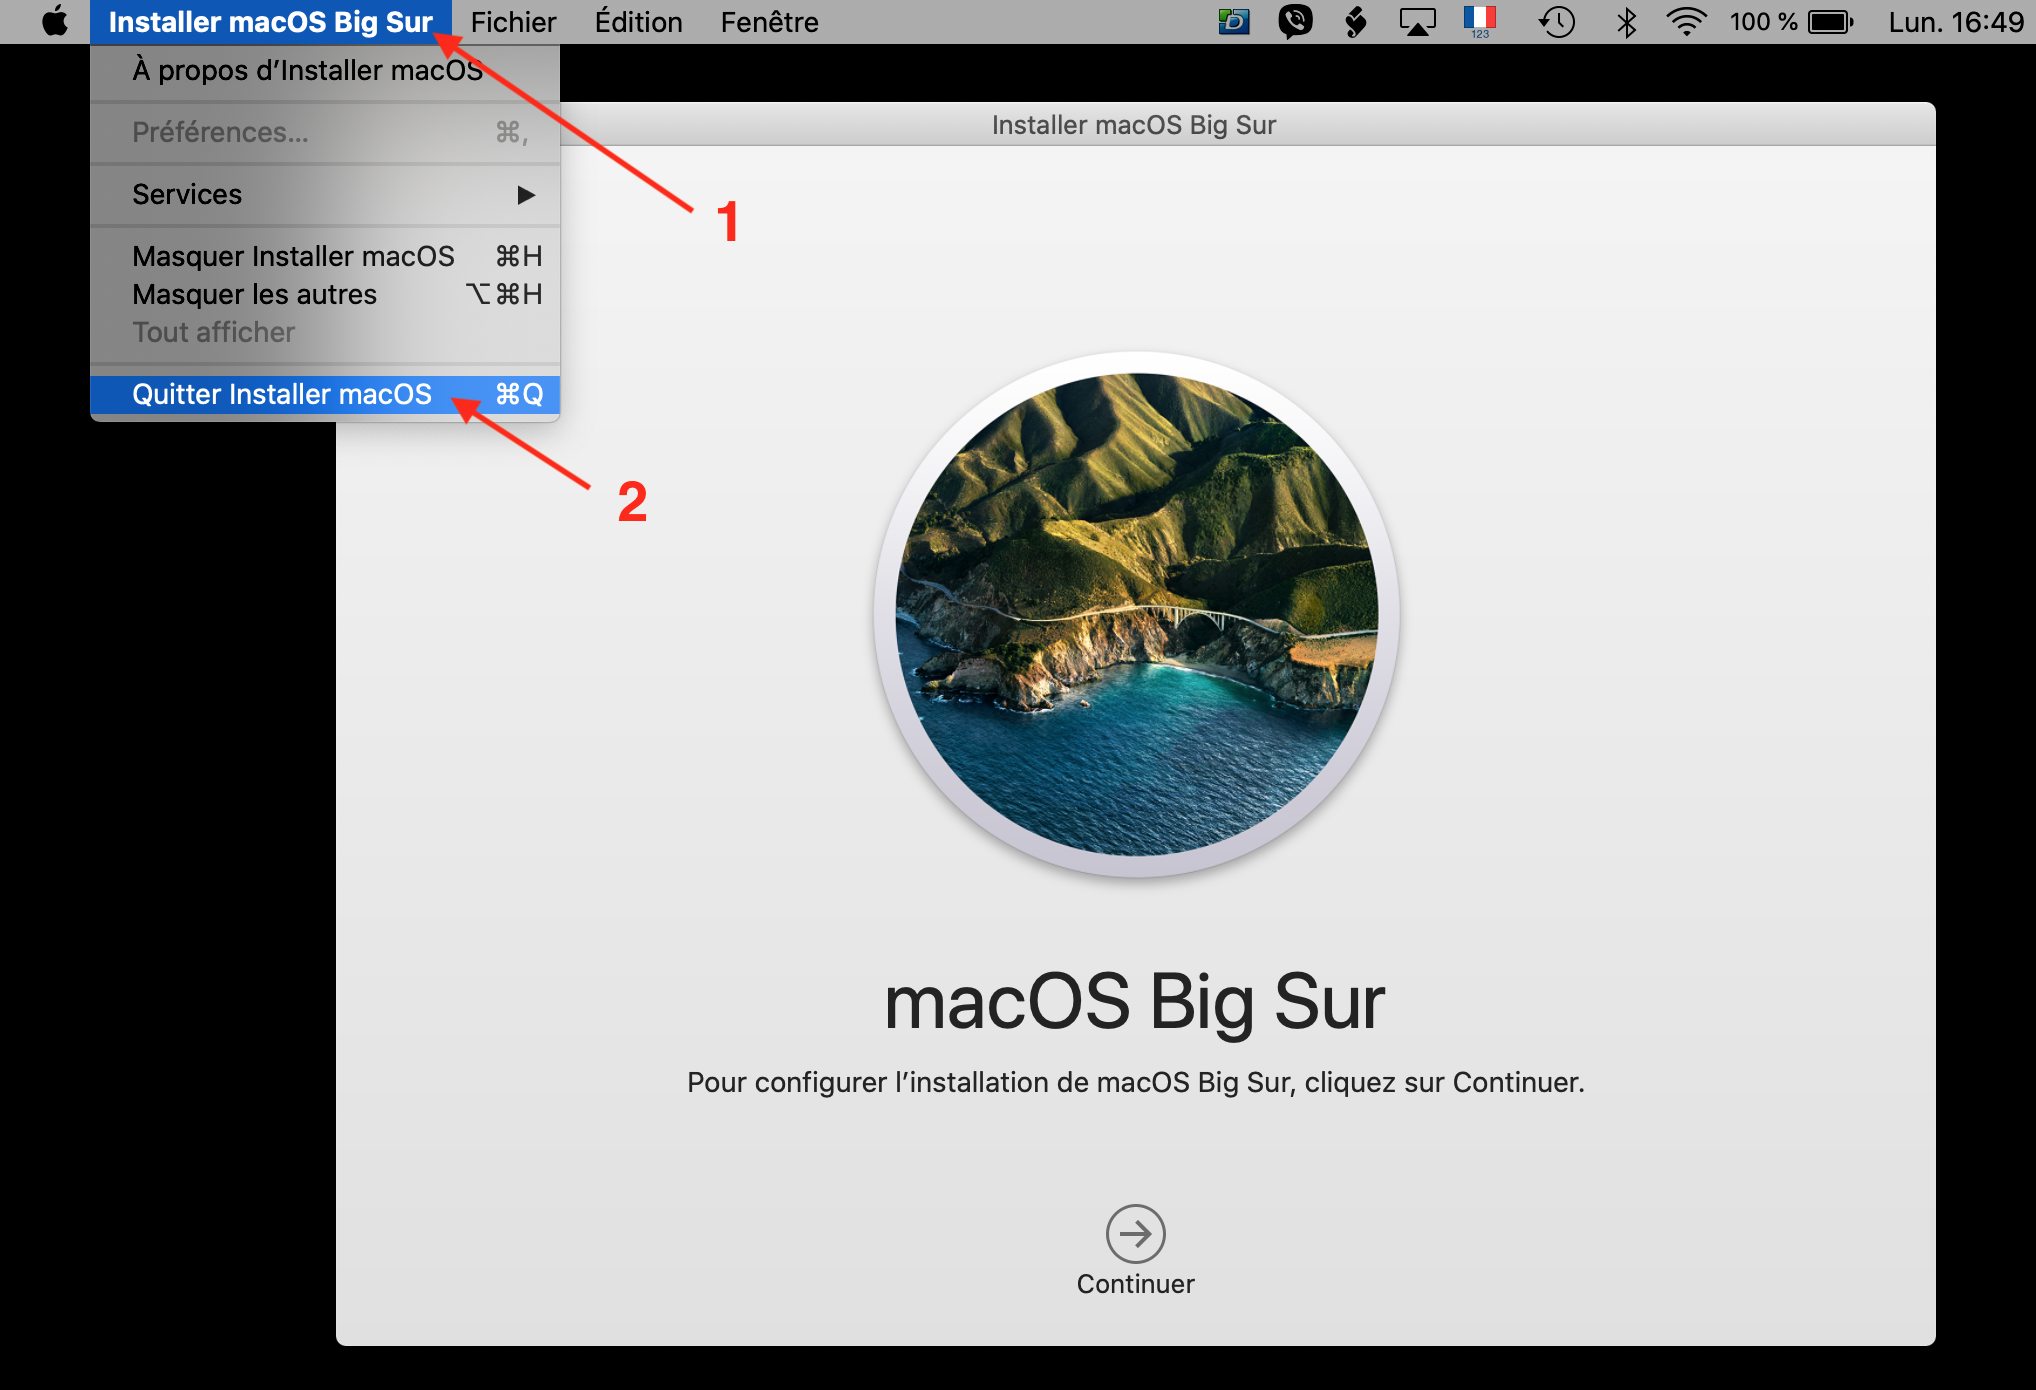
Task: Select Quitter Installer macOS
Action: point(283,393)
